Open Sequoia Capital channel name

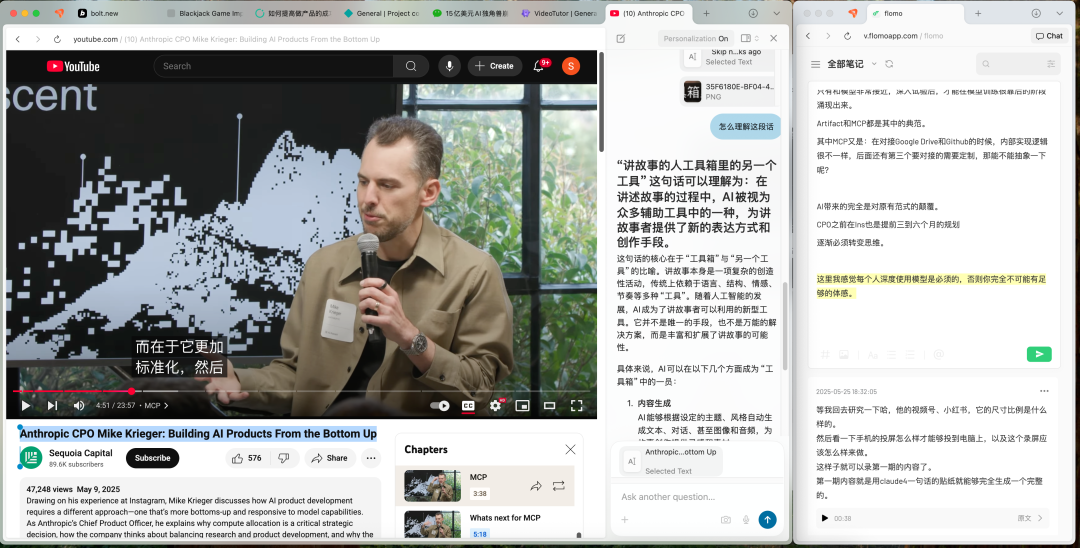point(81,453)
